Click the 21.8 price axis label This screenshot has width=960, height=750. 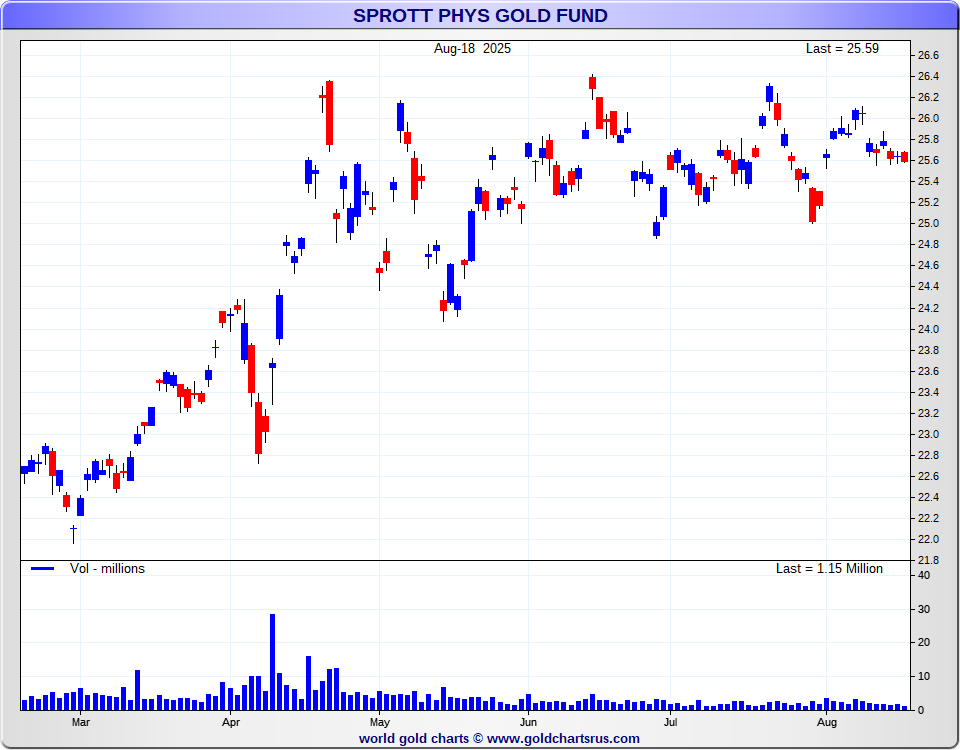[x=928, y=561]
